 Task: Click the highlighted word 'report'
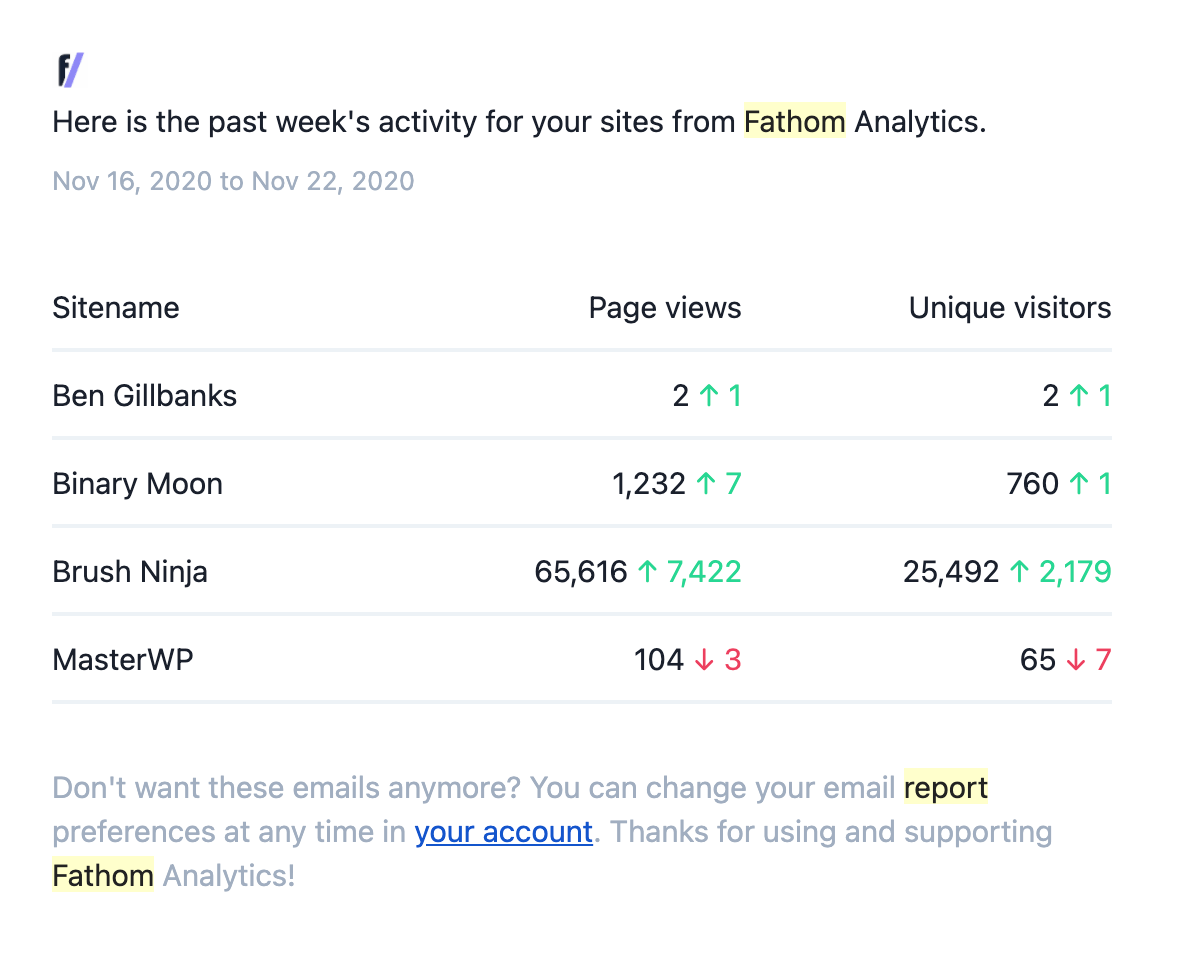pyautogui.click(x=946, y=788)
